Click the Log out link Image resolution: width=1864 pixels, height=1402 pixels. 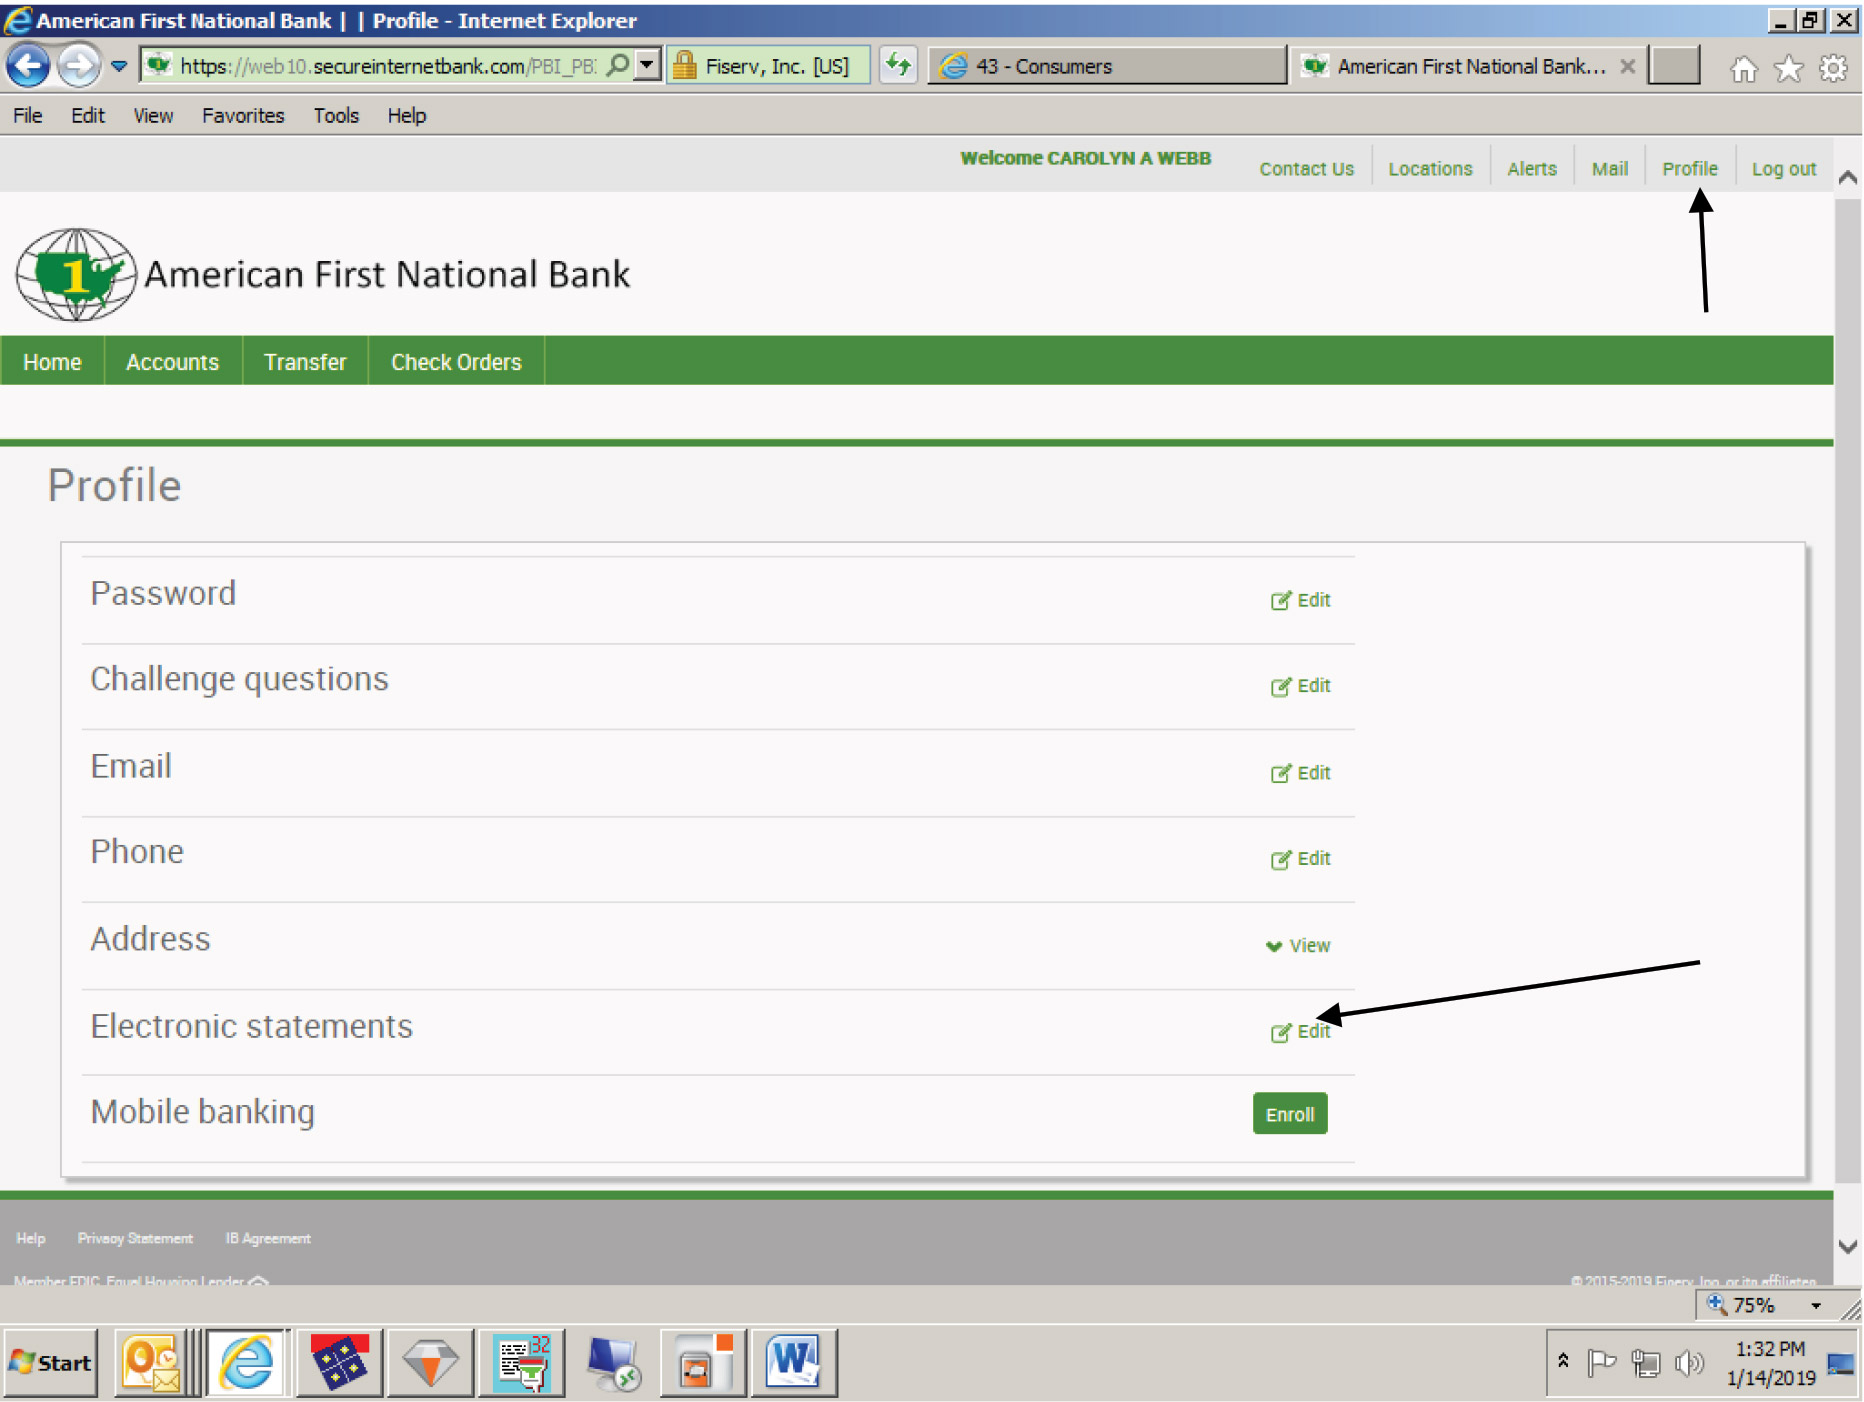click(1784, 169)
